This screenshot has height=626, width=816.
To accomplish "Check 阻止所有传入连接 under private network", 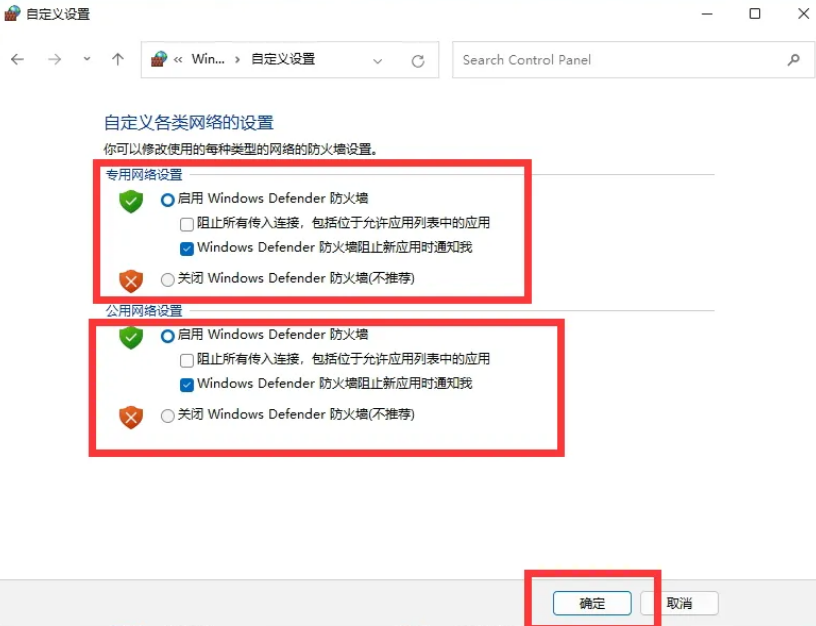I will click(187, 224).
